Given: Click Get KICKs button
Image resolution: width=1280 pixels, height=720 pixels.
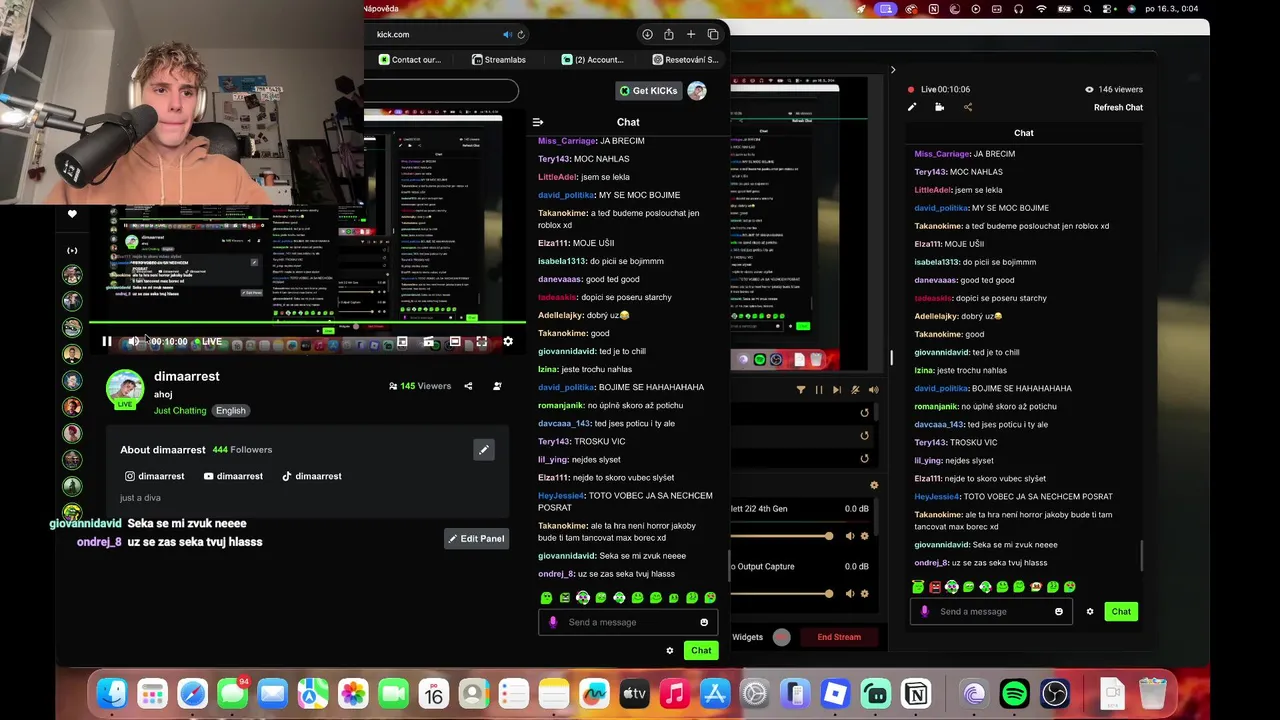Looking at the screenshot, I should coord(648,91).
